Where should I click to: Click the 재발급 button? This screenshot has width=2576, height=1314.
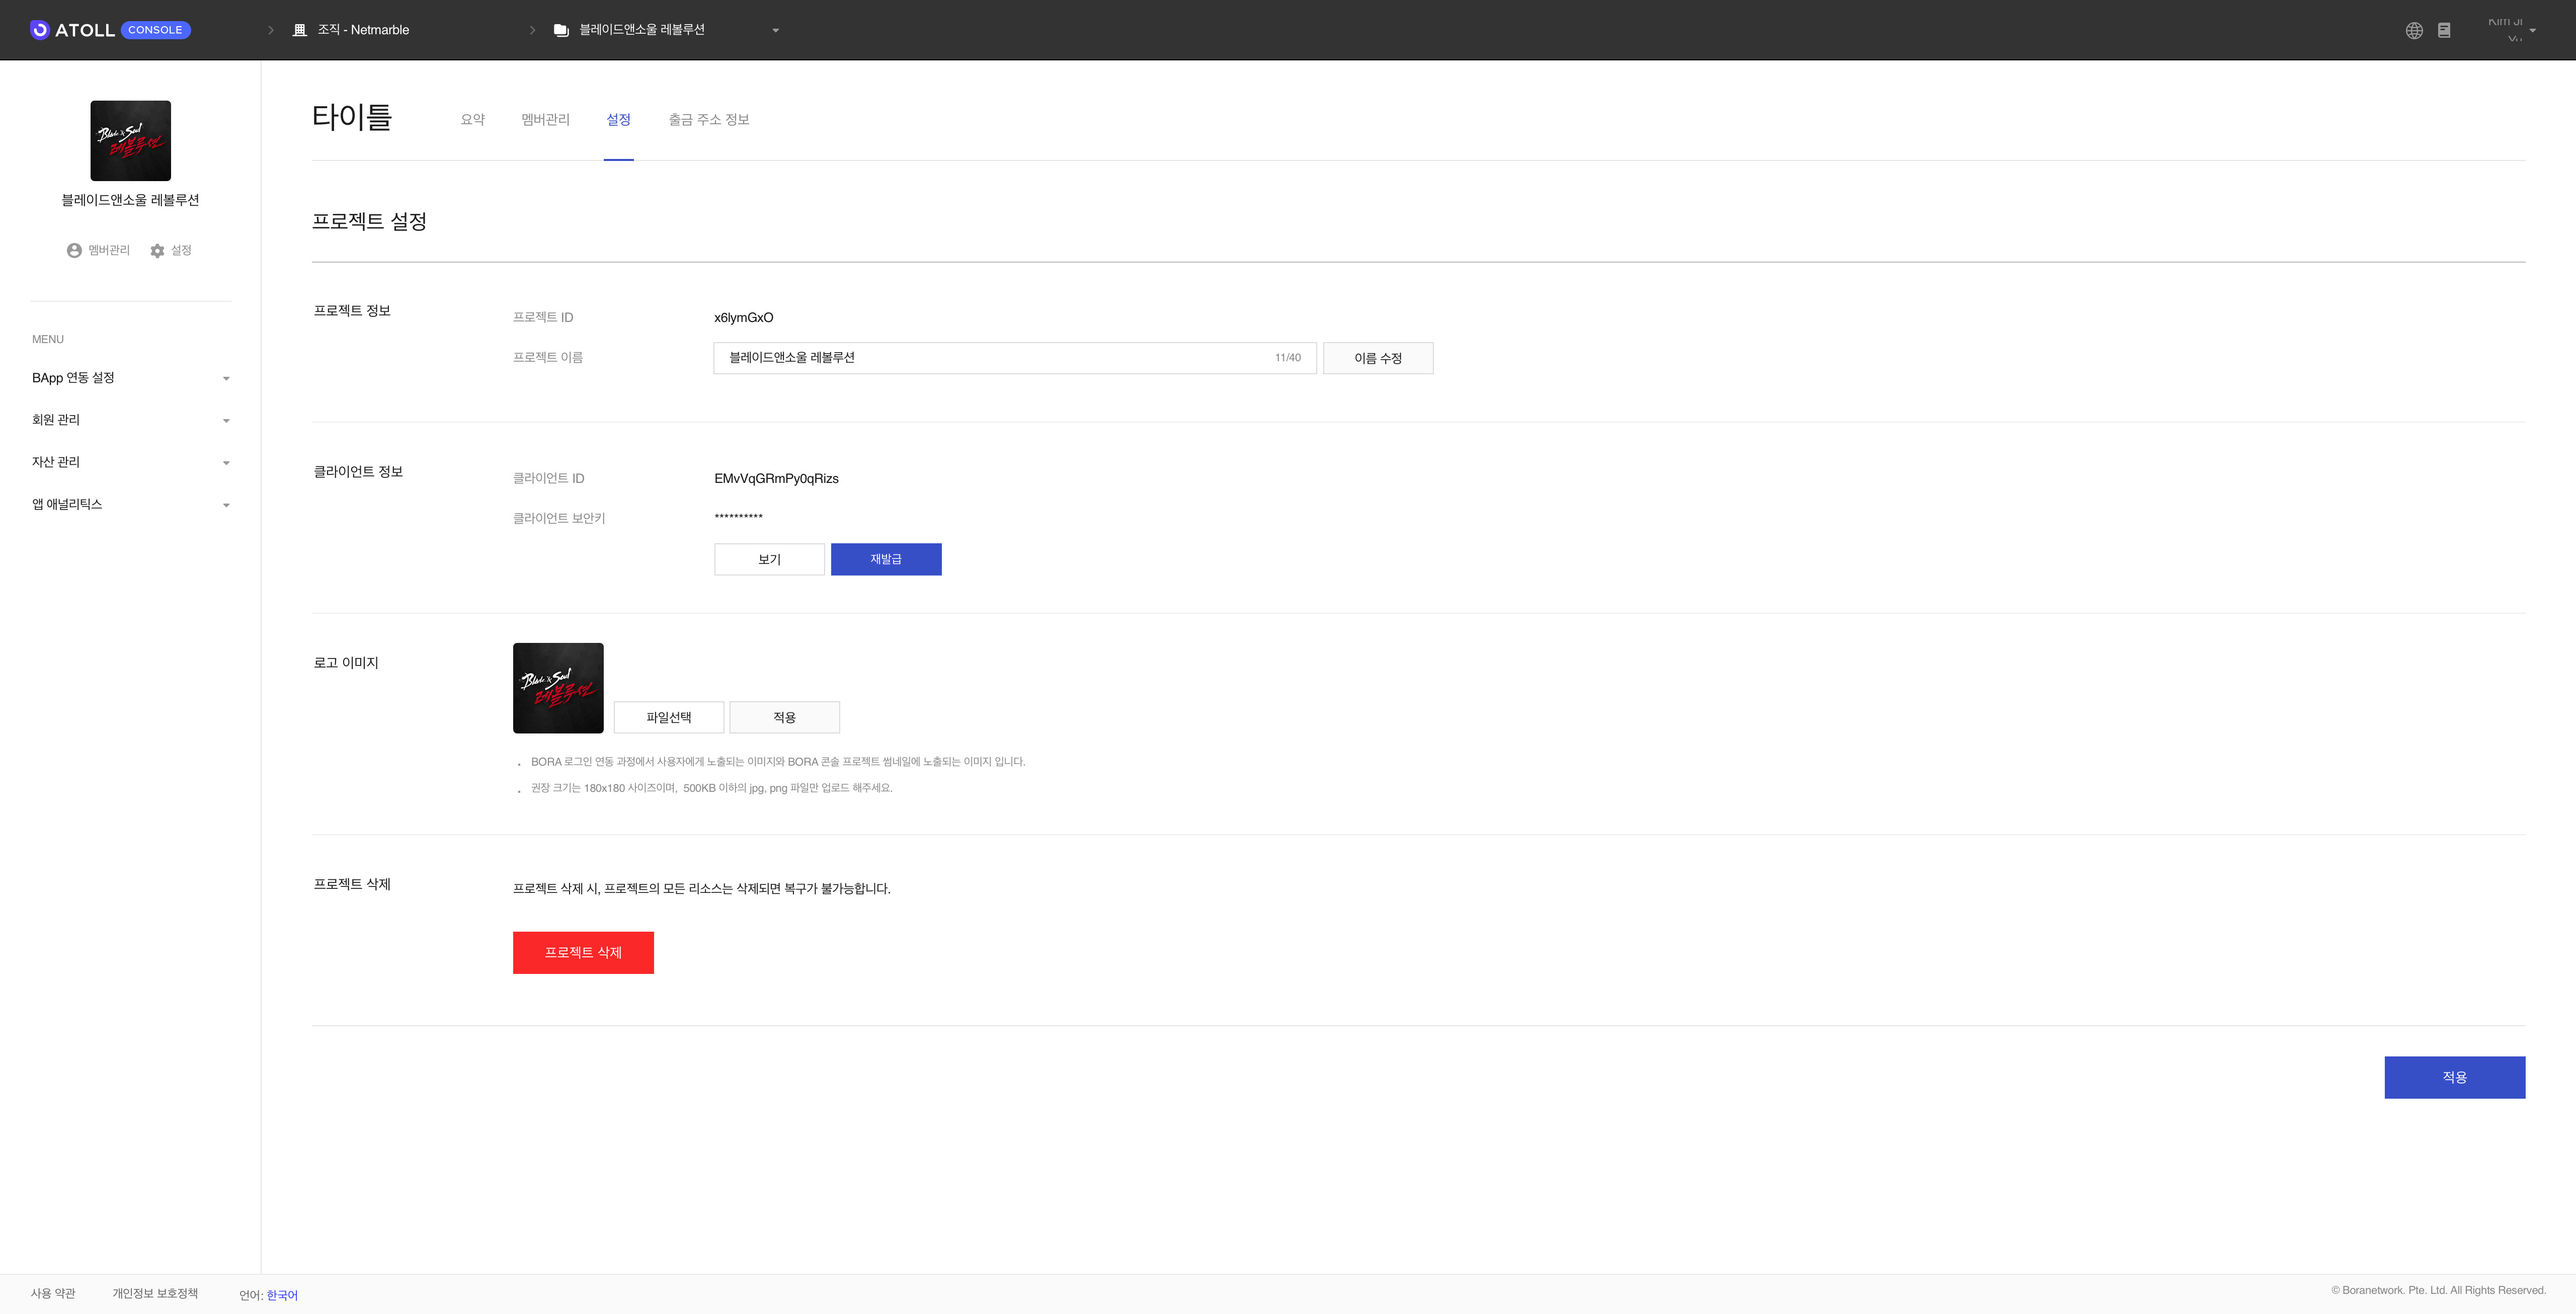point(885,559)
